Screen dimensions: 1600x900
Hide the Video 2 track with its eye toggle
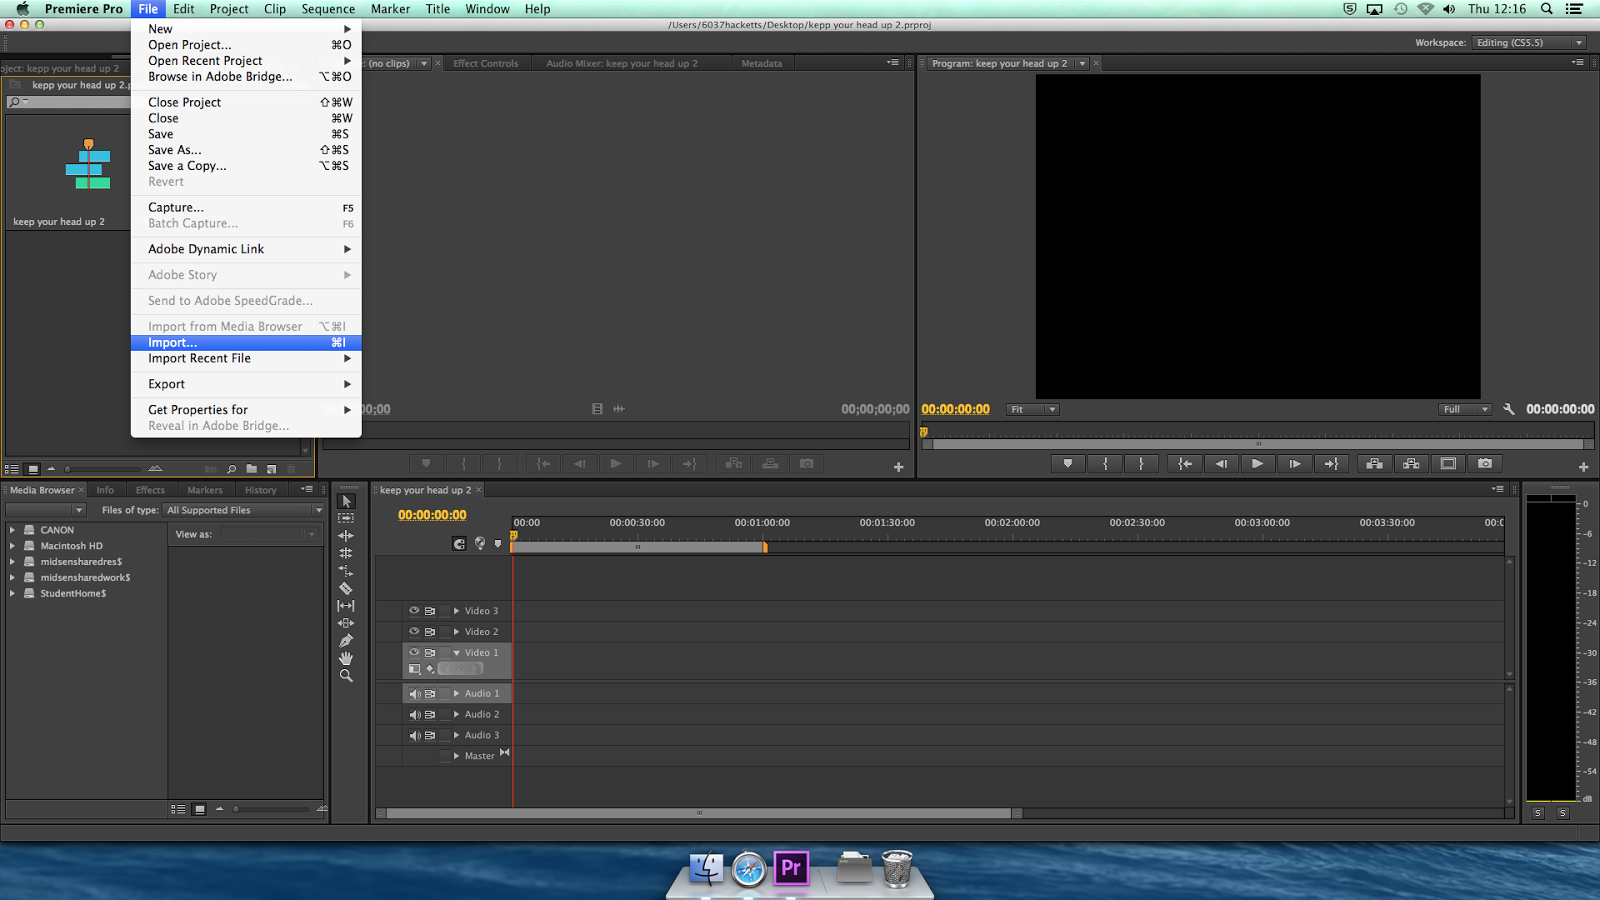(x=413, y=631)
